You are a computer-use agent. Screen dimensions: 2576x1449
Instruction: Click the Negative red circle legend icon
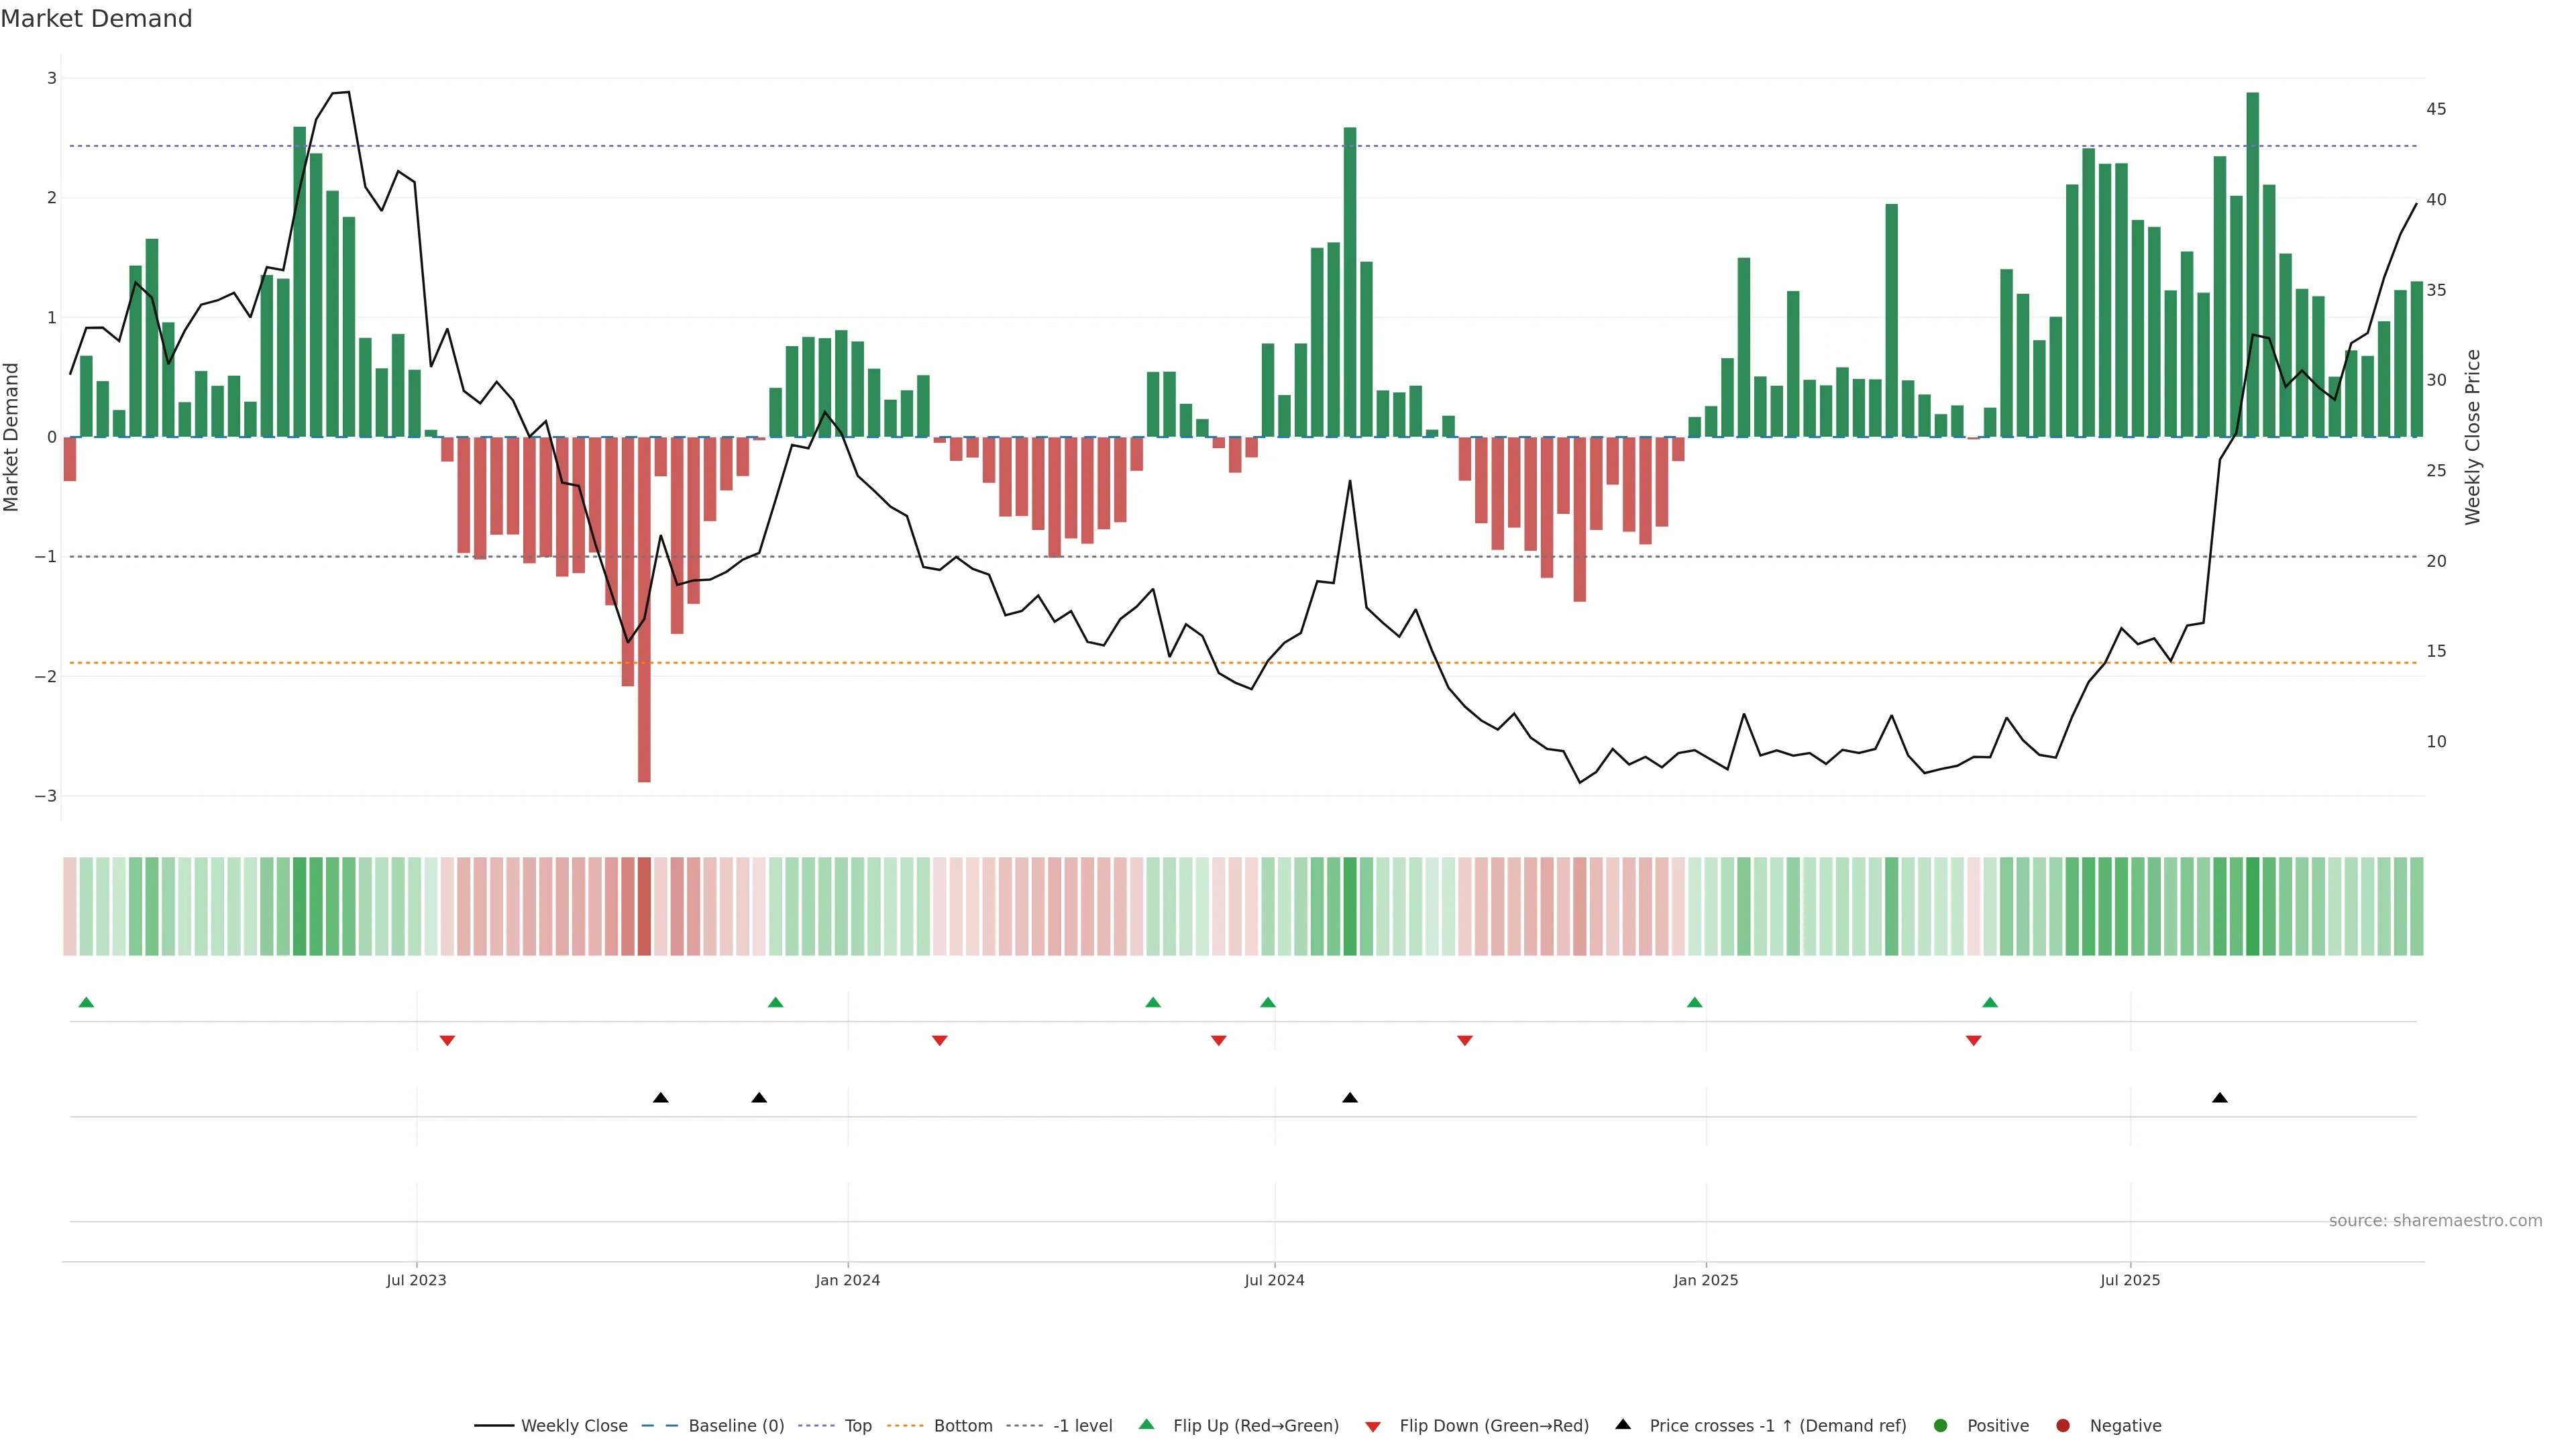(x=2063, y=1425)
